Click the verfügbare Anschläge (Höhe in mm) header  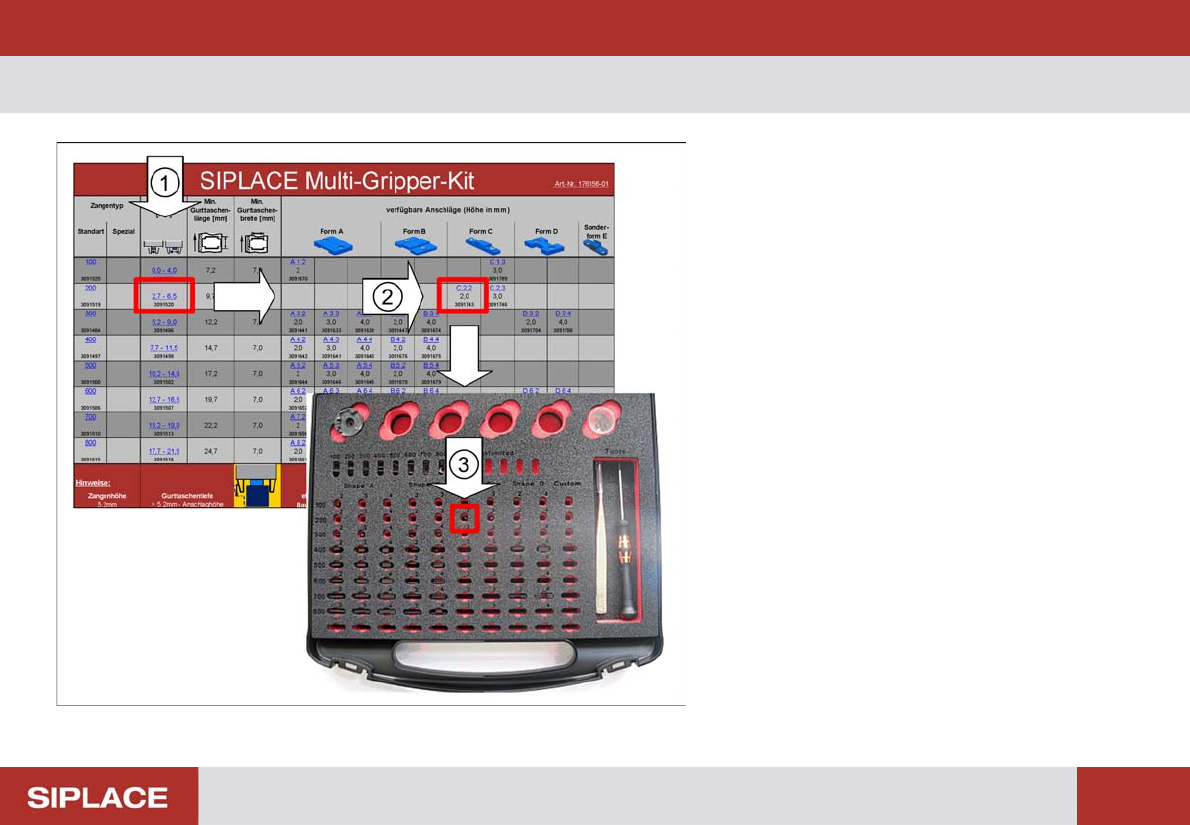pos(448,209)
